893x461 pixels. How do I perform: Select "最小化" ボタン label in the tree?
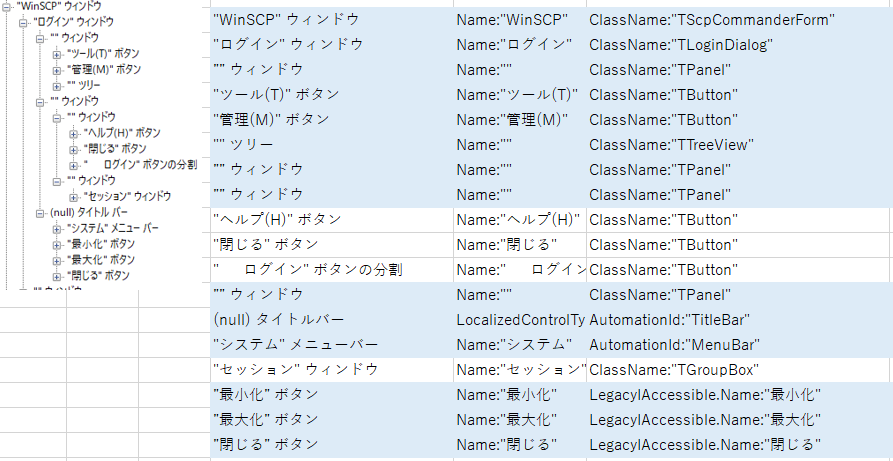(101, 244)
